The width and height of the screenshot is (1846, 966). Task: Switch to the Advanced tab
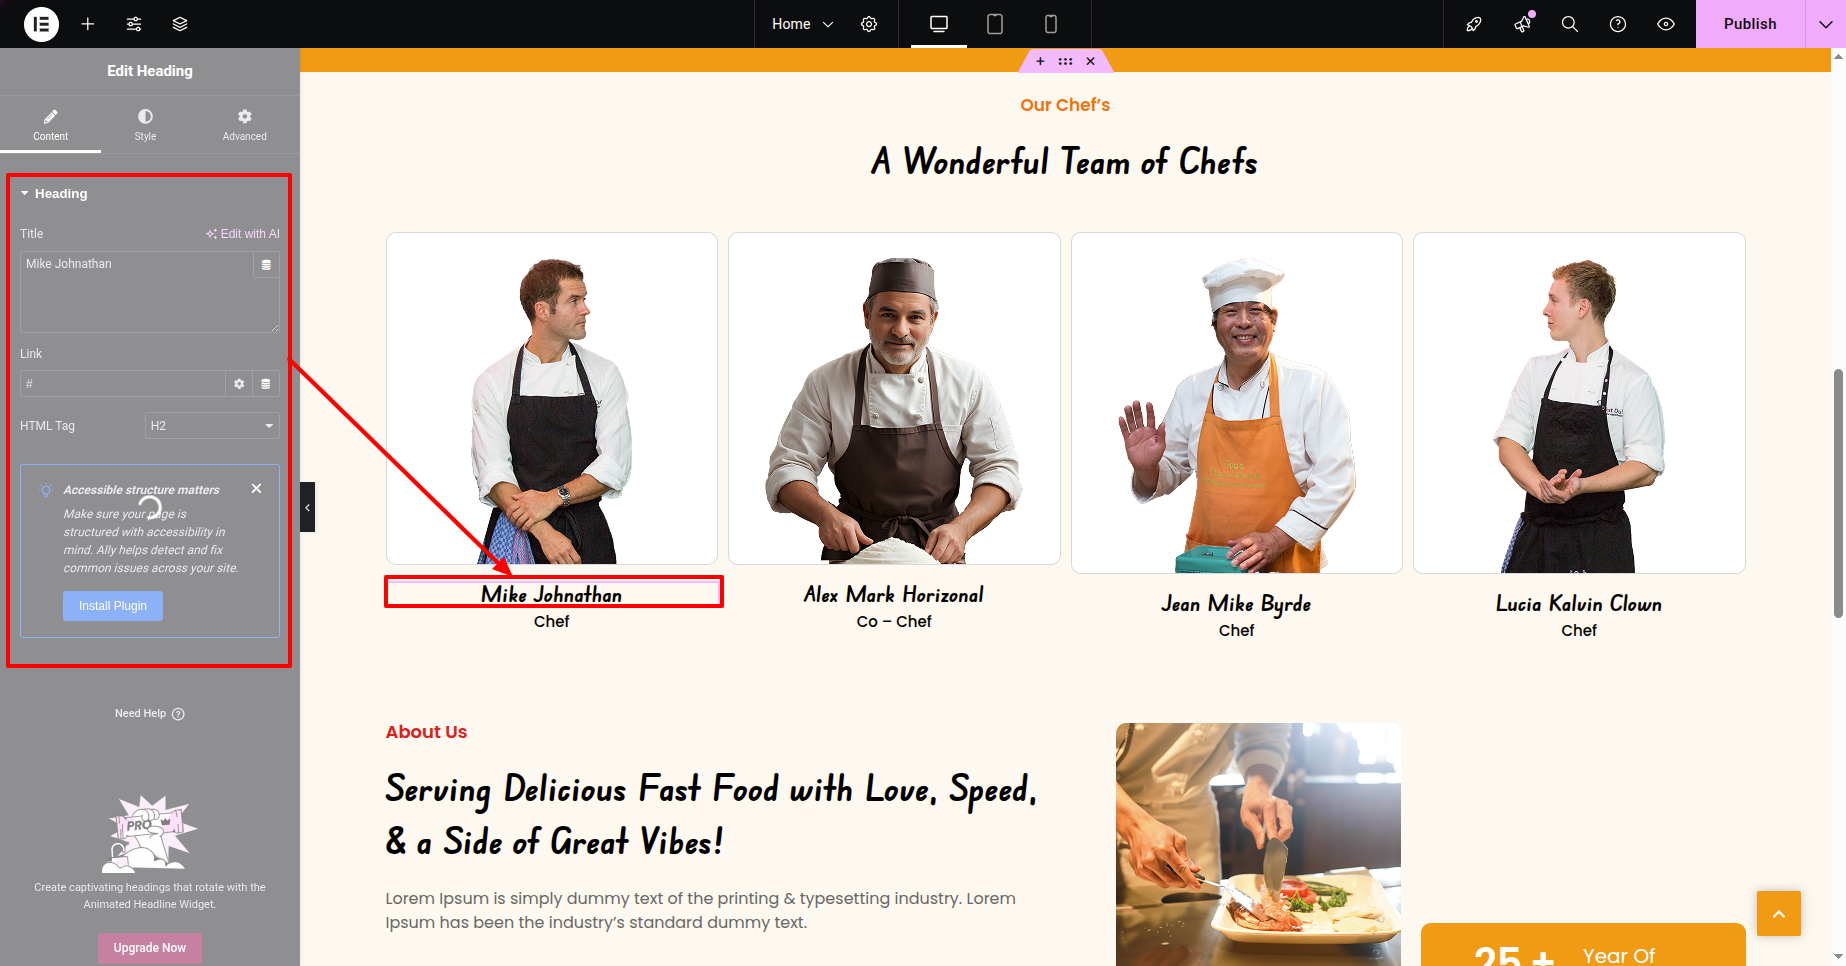(244, 124)
